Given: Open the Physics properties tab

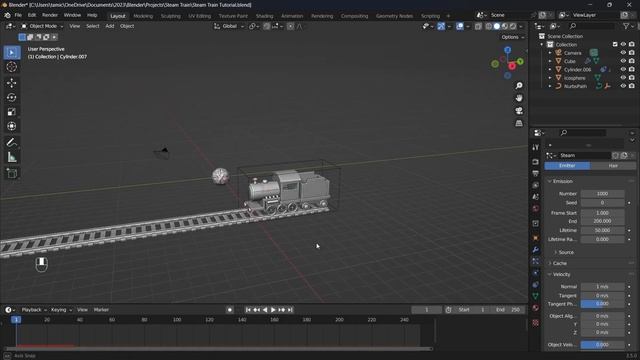Looking at the screenshot, I should pos(536,273).
